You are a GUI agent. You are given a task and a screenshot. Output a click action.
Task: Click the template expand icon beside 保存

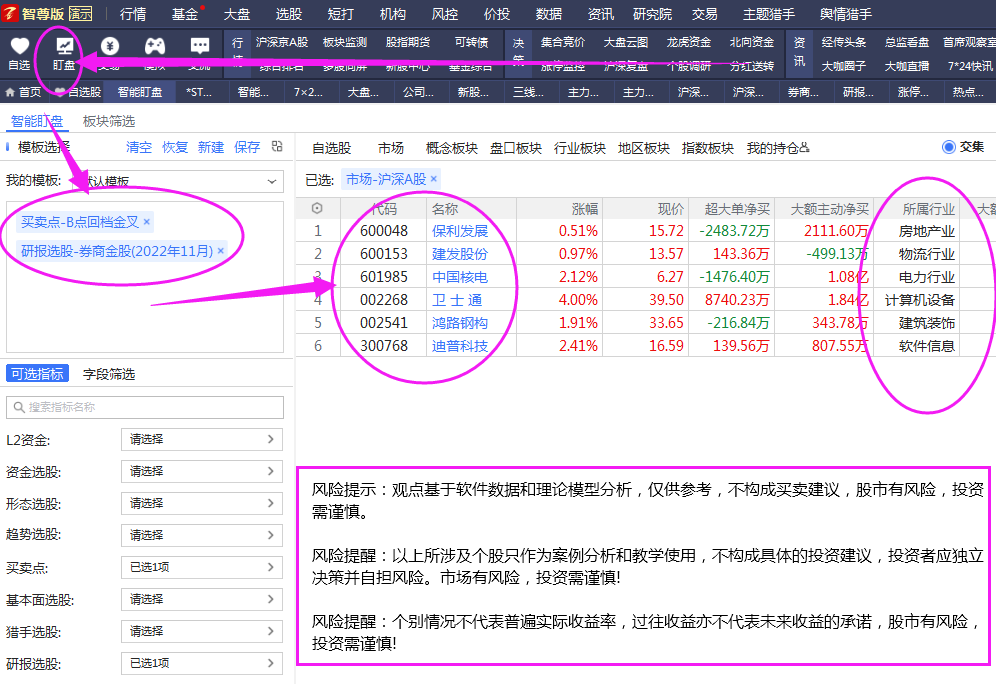click(277, 147)
